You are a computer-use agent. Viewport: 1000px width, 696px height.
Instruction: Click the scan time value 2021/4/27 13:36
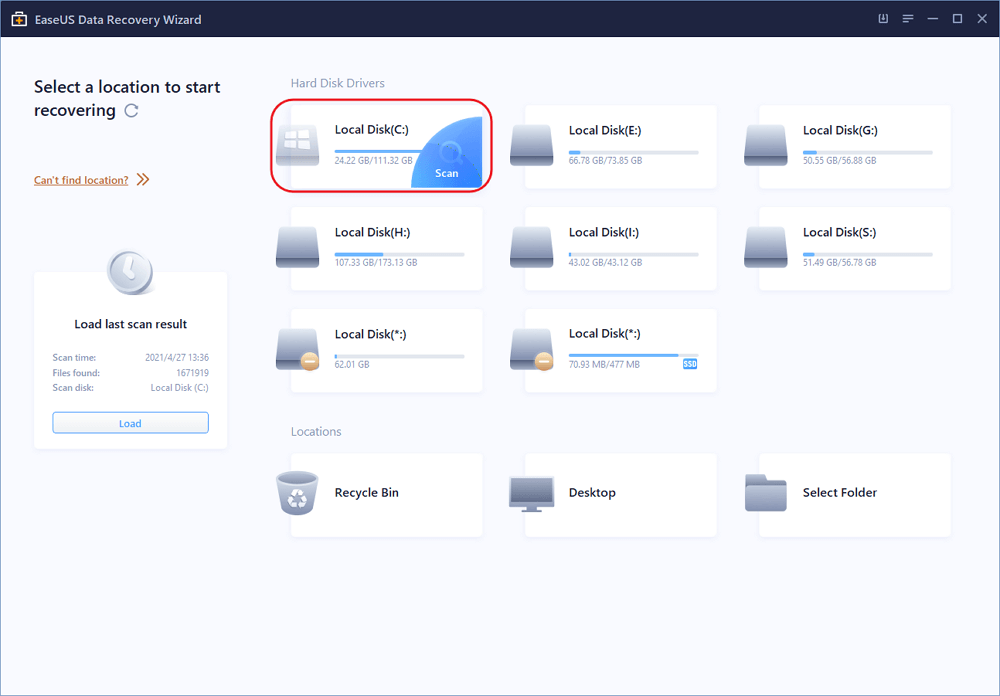(177, 357)
